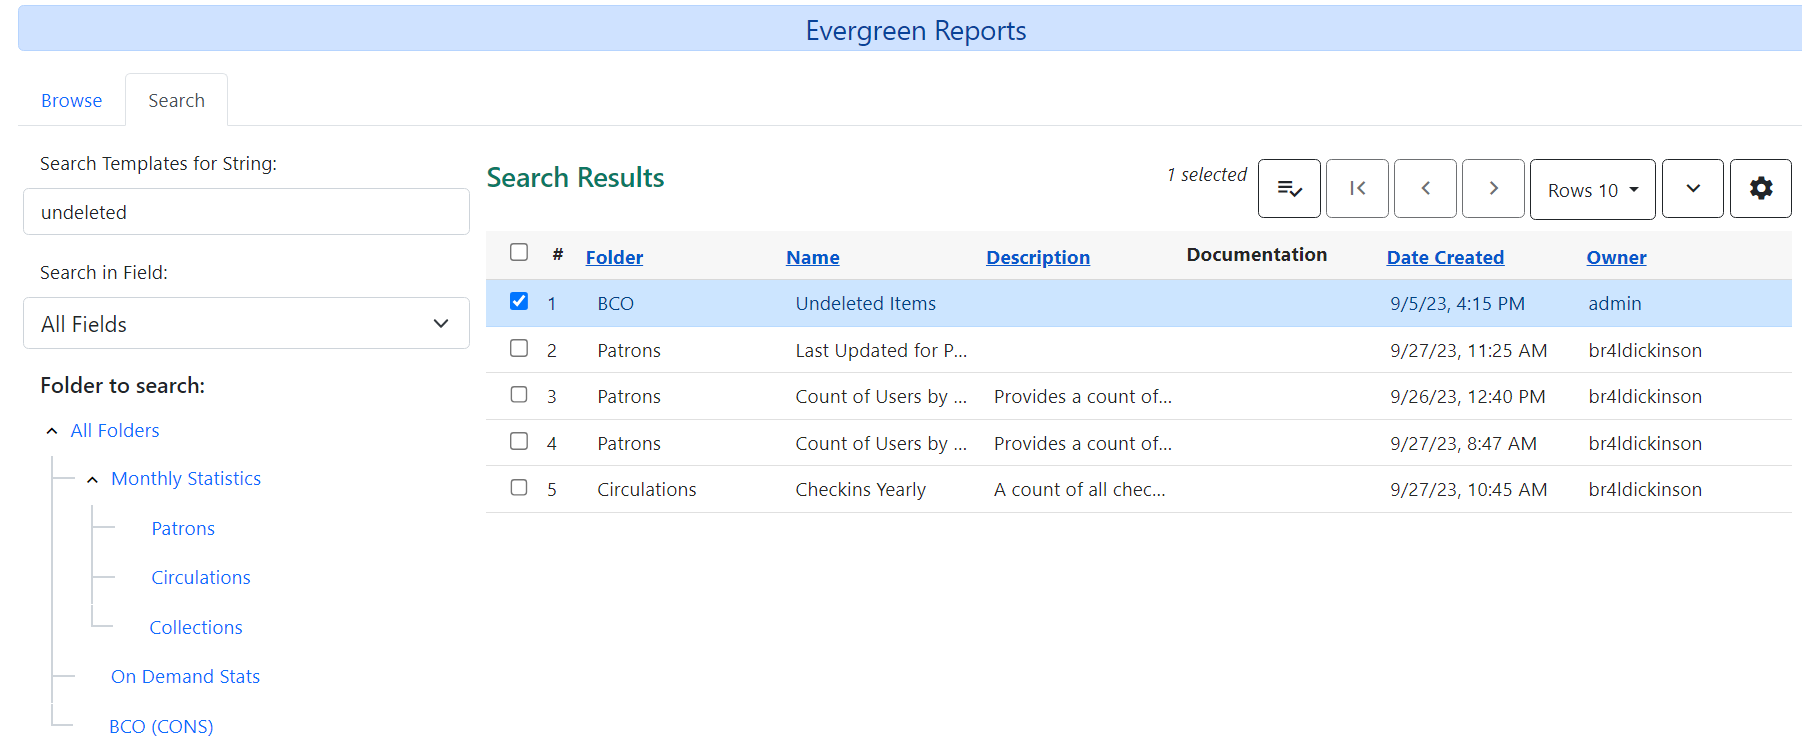The width and height of the screenshot is (1802, 756).
Task: Sort results by Date Created column
Action: tap(1444, 257)
